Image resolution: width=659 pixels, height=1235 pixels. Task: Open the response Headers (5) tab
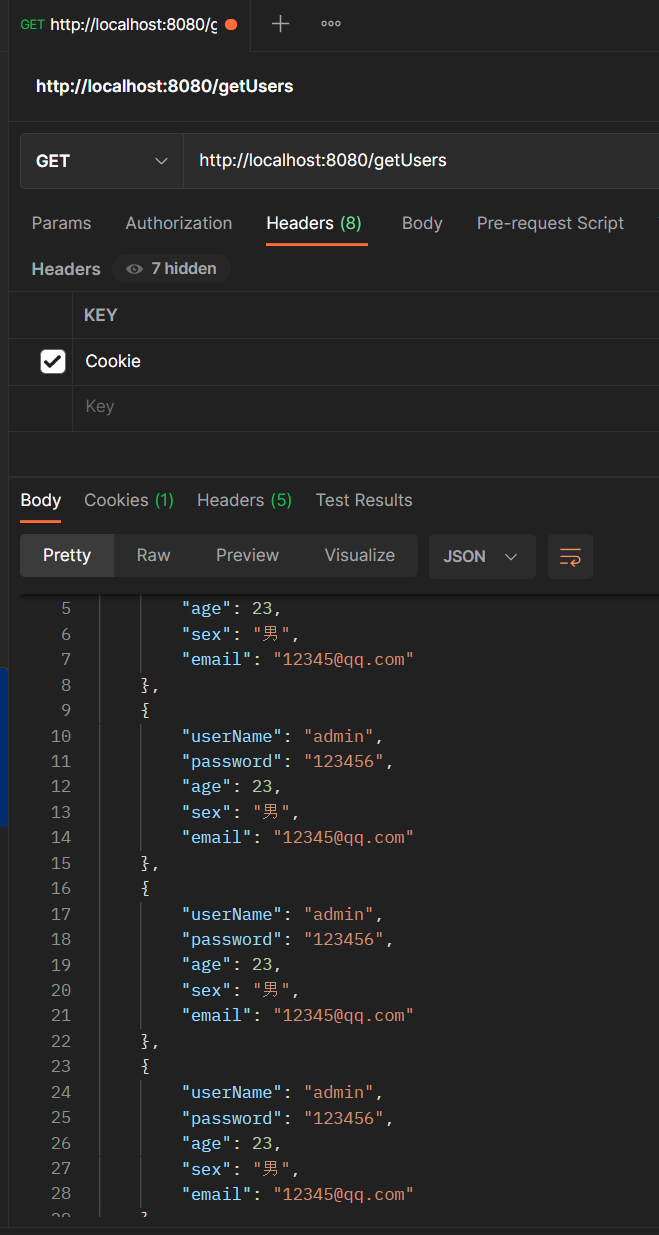[x=244, y=500]
